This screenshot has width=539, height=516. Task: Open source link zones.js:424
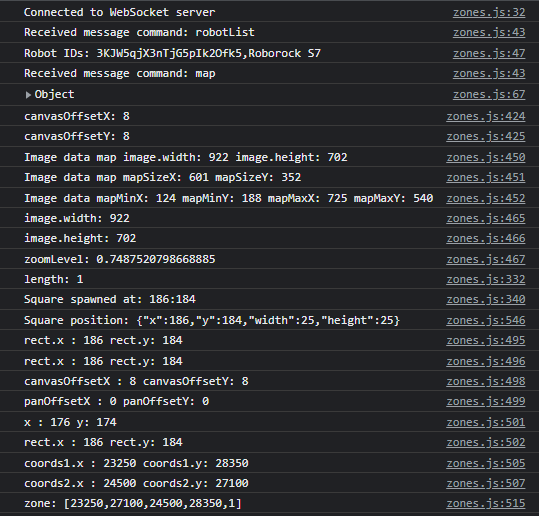486,116
